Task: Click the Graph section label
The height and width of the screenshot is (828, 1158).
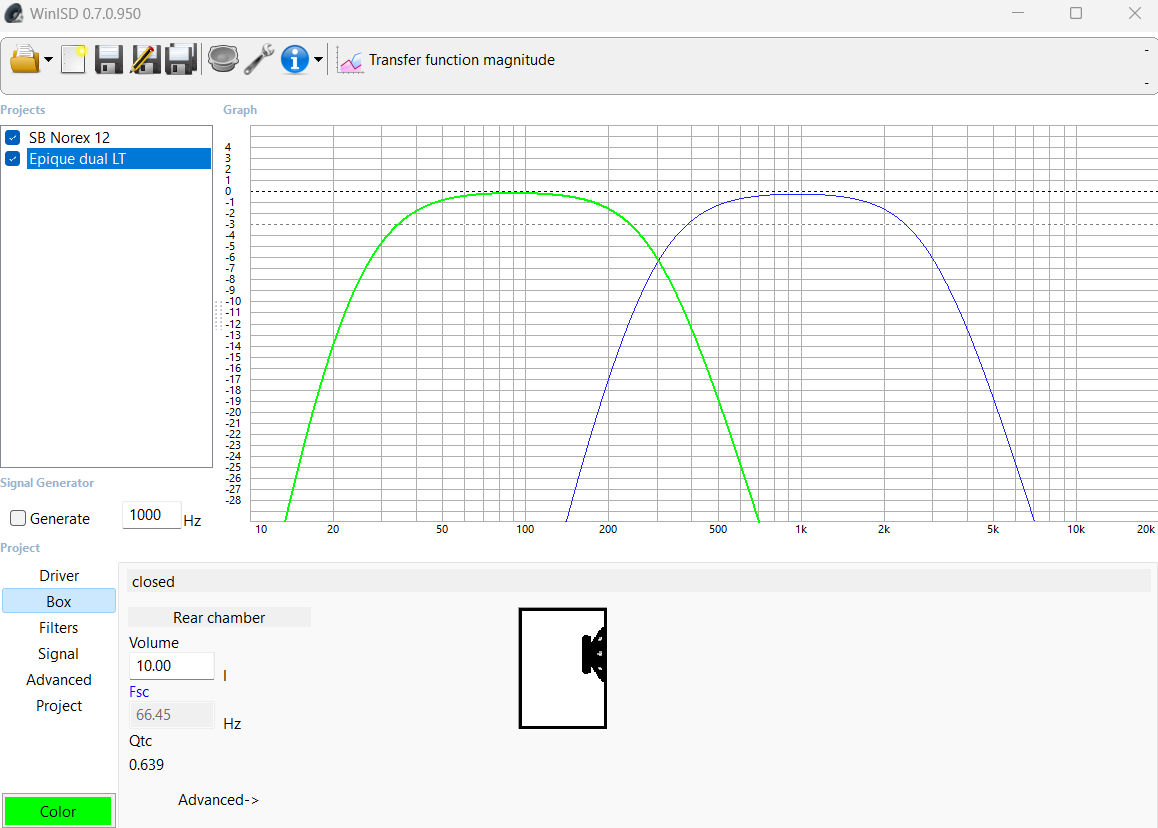Action: 240,110
